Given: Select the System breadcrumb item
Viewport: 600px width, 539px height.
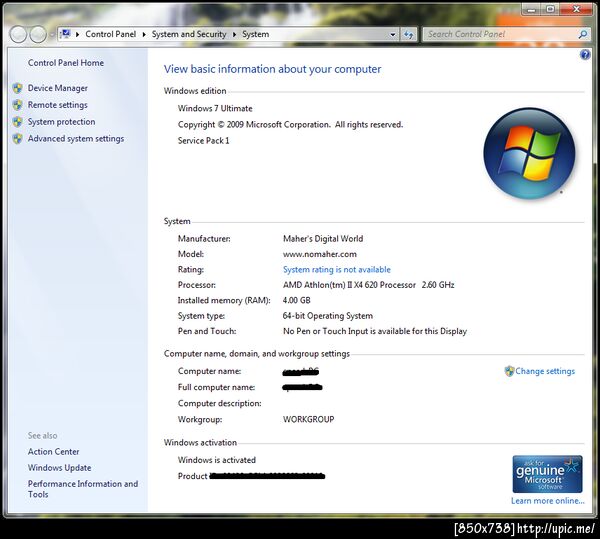Looking at the screenshot, I should [256, 34].
